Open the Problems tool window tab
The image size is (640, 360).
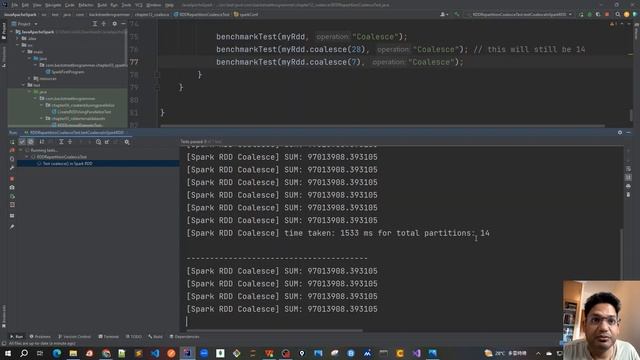click(40, 337)
